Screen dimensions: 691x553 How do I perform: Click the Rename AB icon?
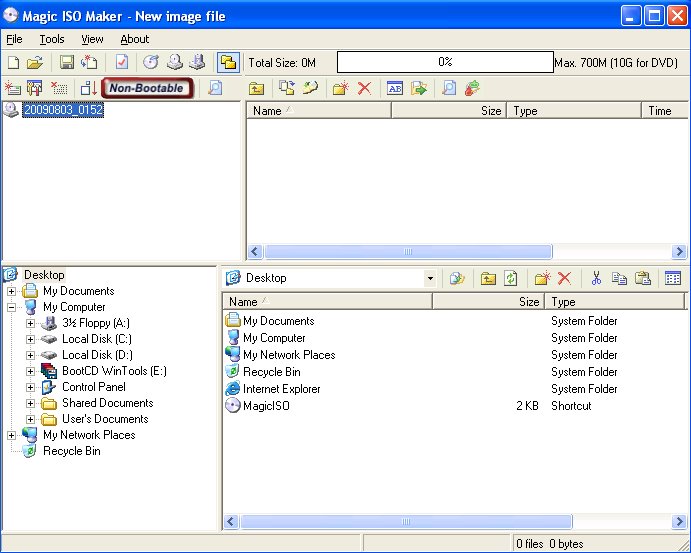tap(395, 88)
